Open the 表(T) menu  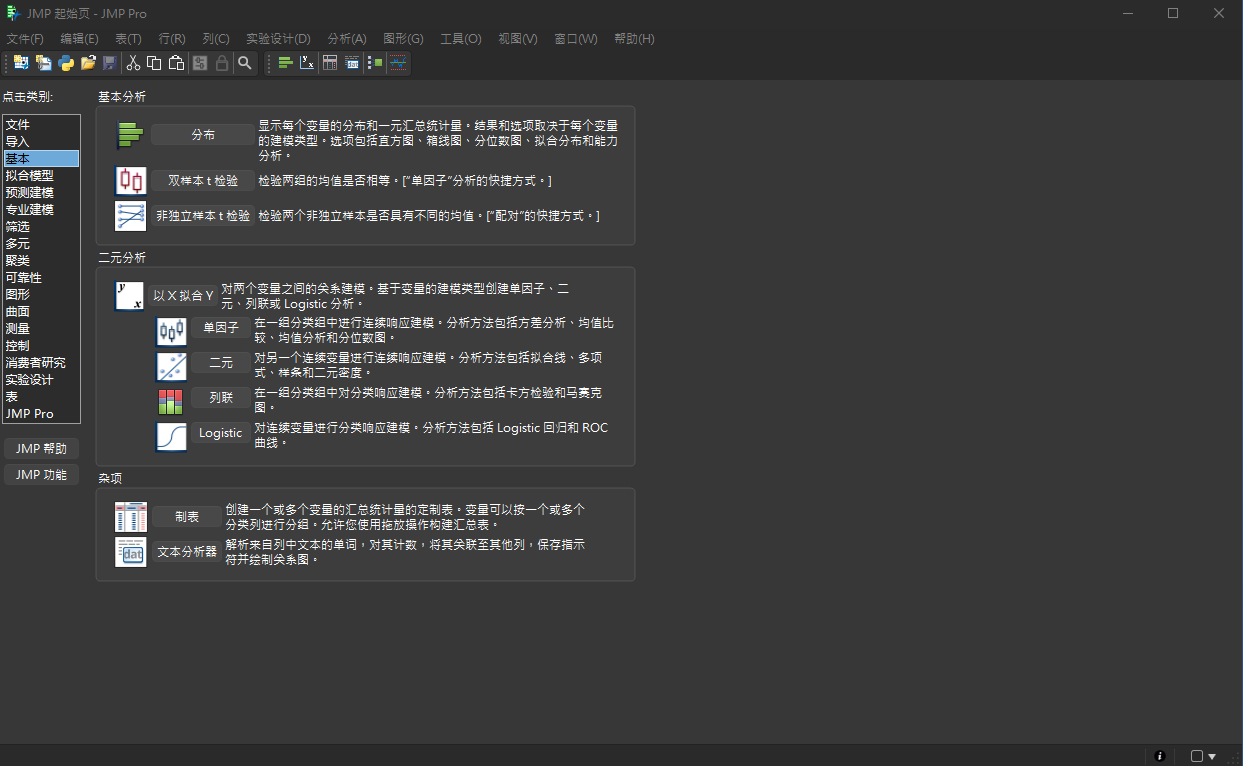coord(128,39)
